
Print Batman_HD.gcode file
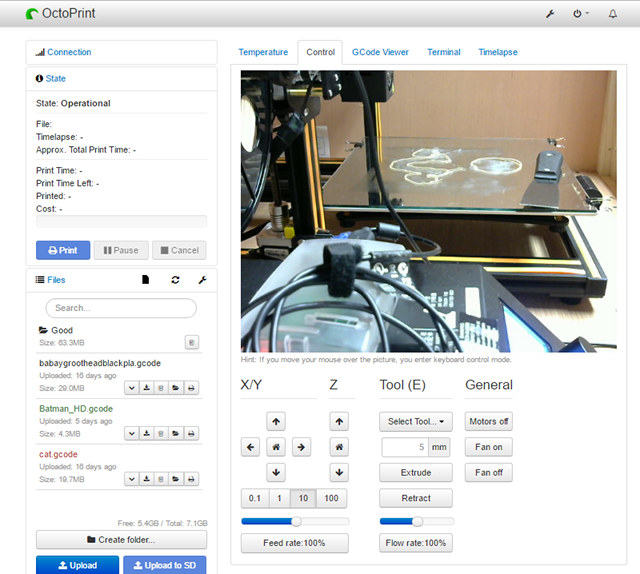coord(191,433)
